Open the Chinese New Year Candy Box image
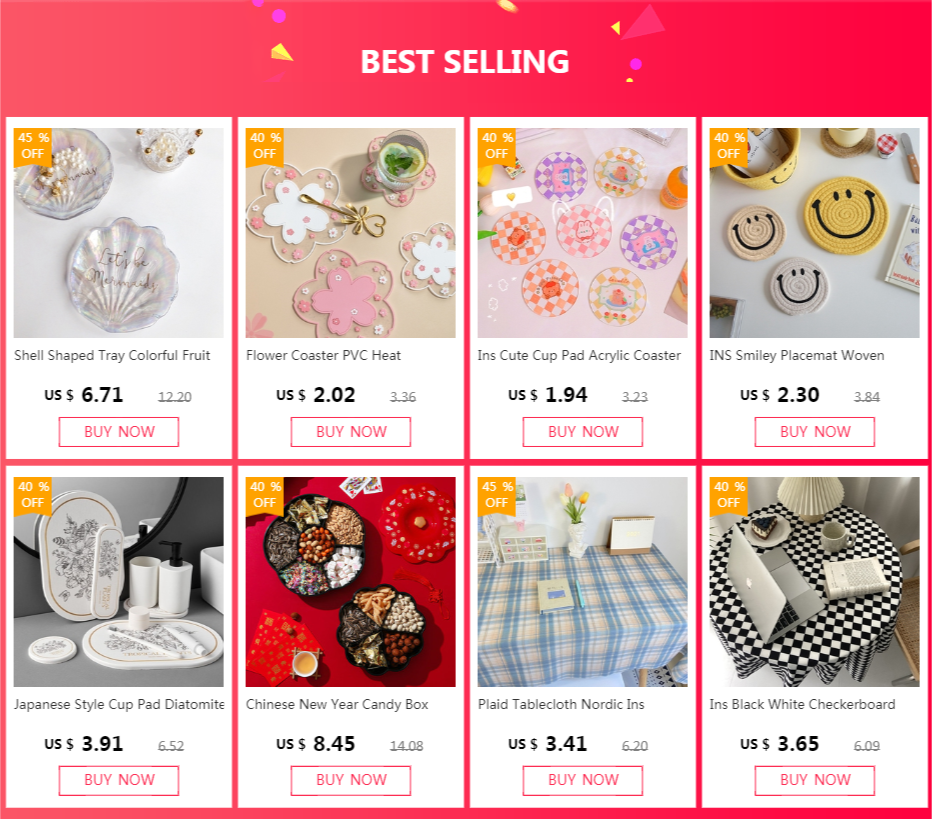 [351, 582]
